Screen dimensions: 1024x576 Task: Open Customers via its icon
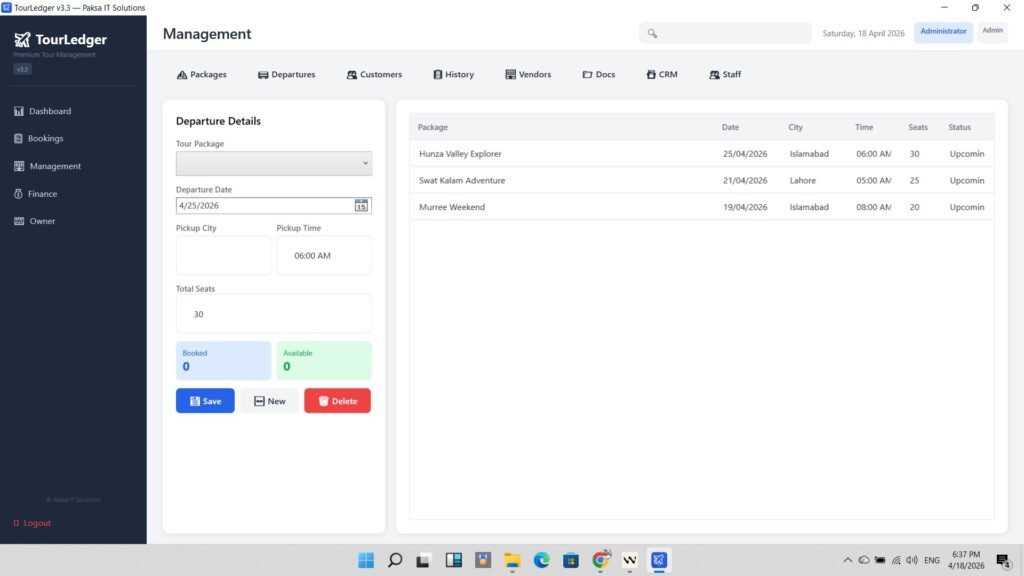point(352,75)
